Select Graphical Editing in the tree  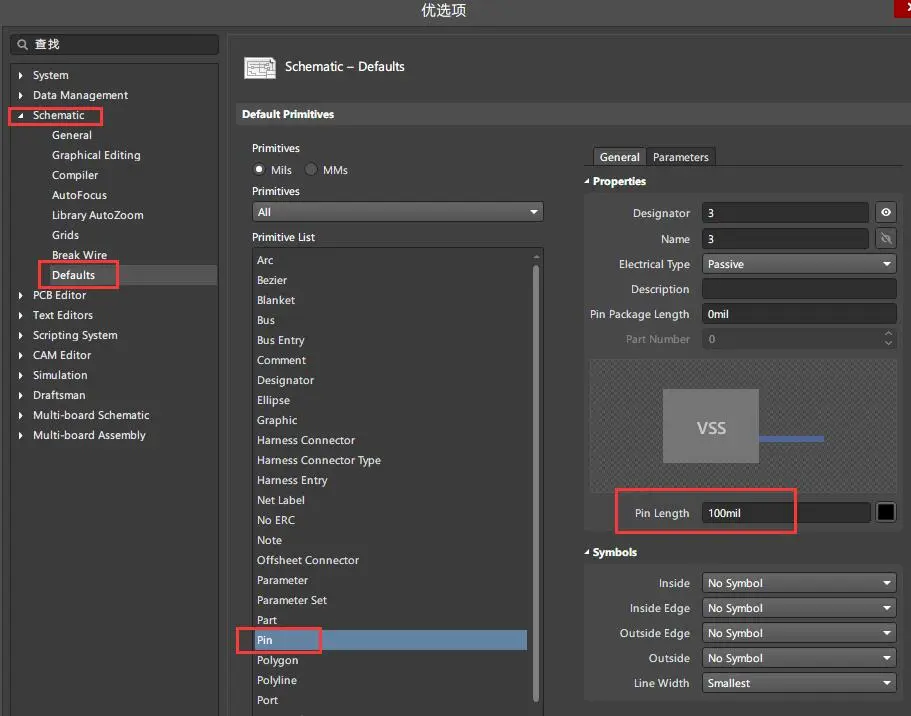[96, 155]
